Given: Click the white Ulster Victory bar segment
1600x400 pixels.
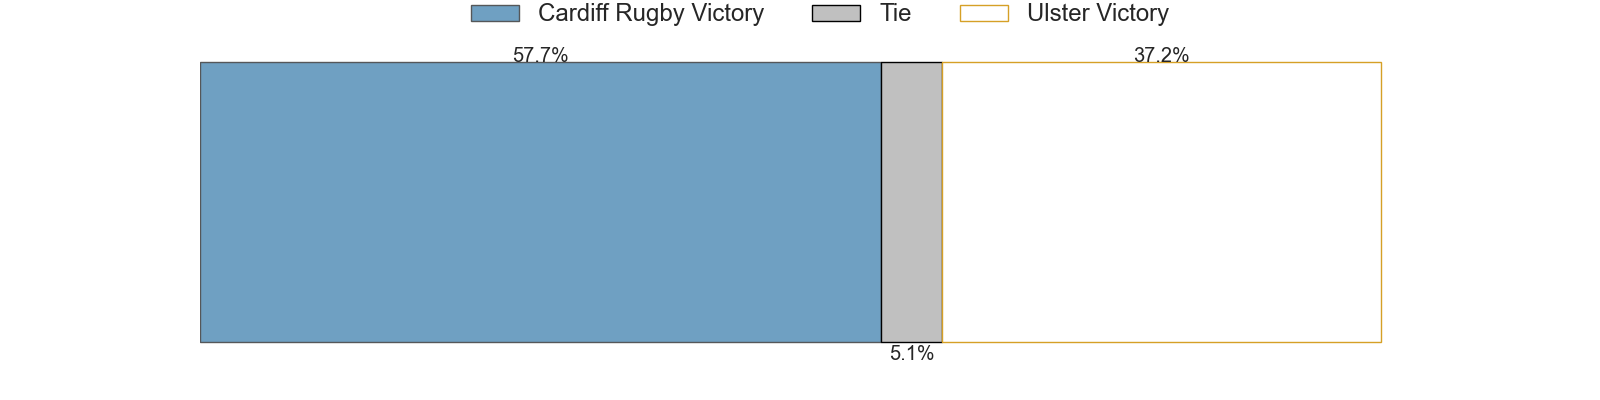Looking at the screenshot, I should (x=1161, y=202).
